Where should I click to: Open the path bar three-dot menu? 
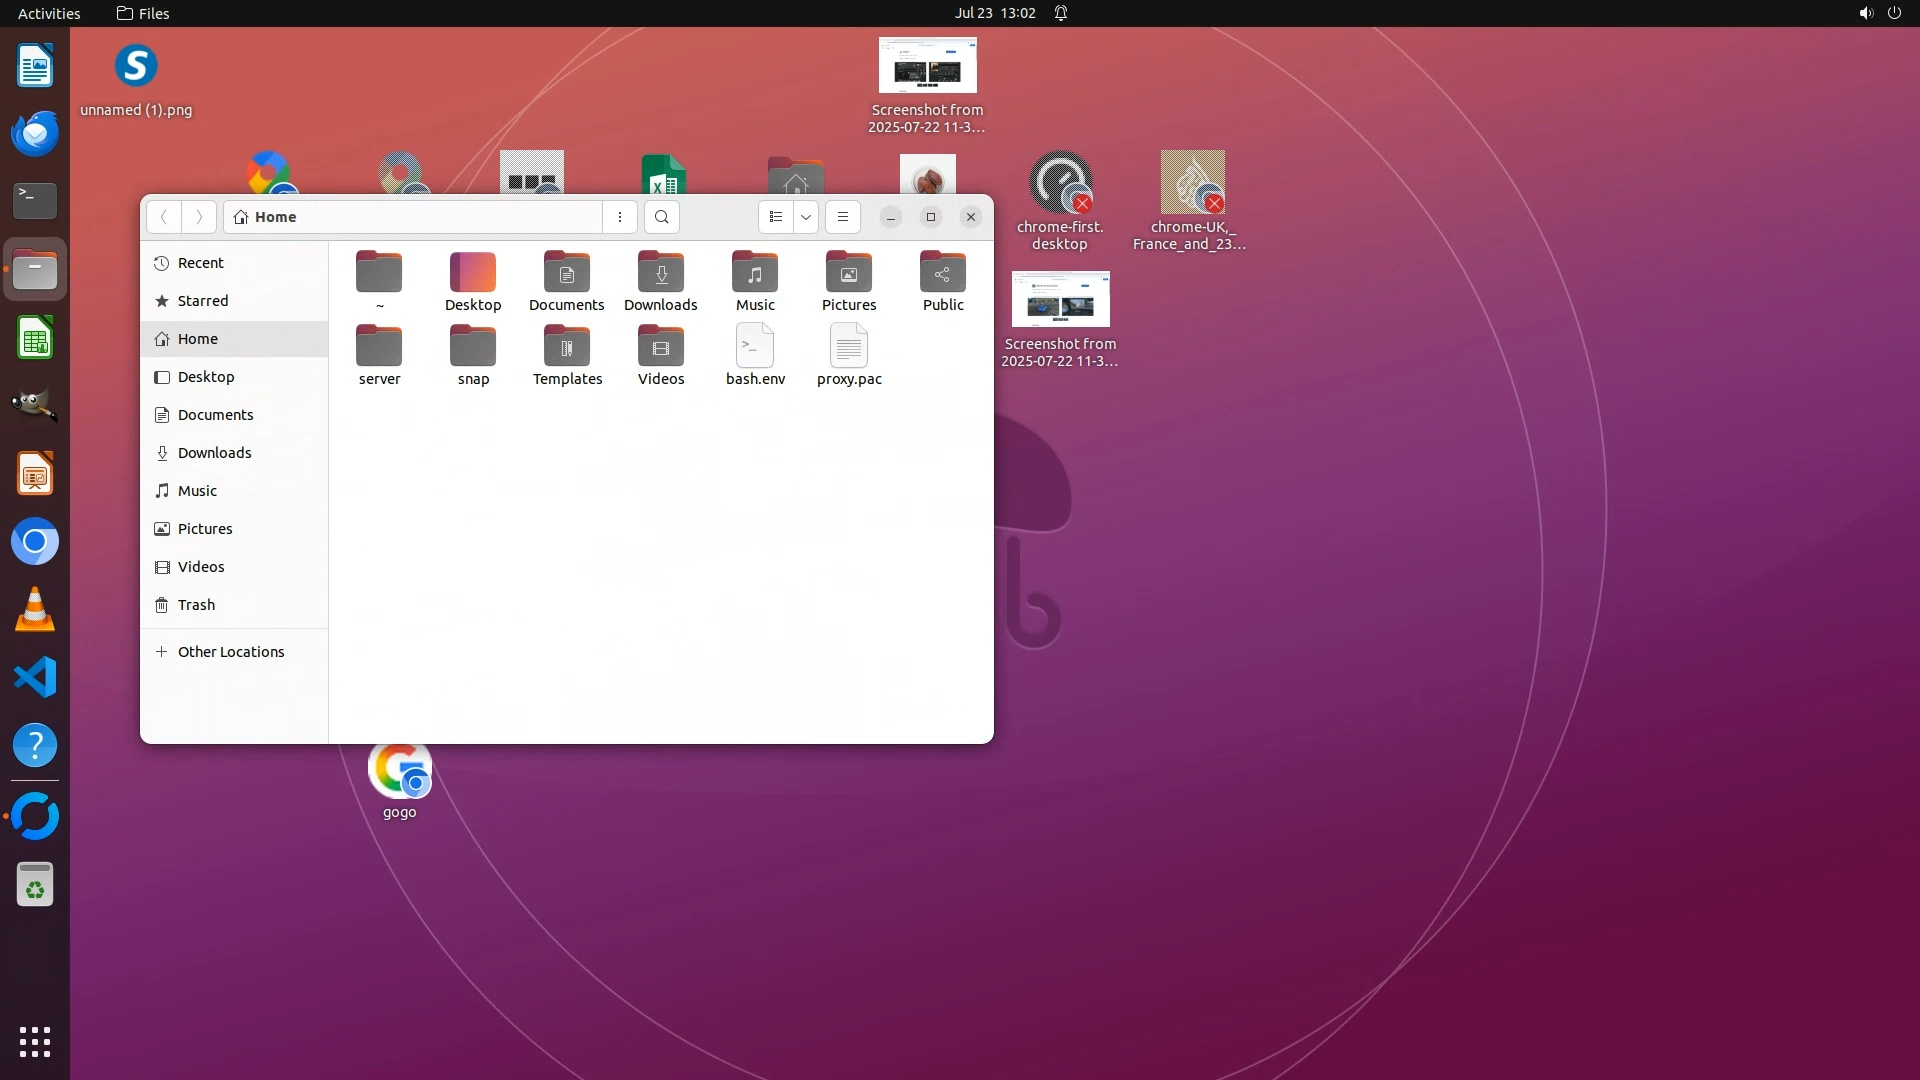coord(620,217)
